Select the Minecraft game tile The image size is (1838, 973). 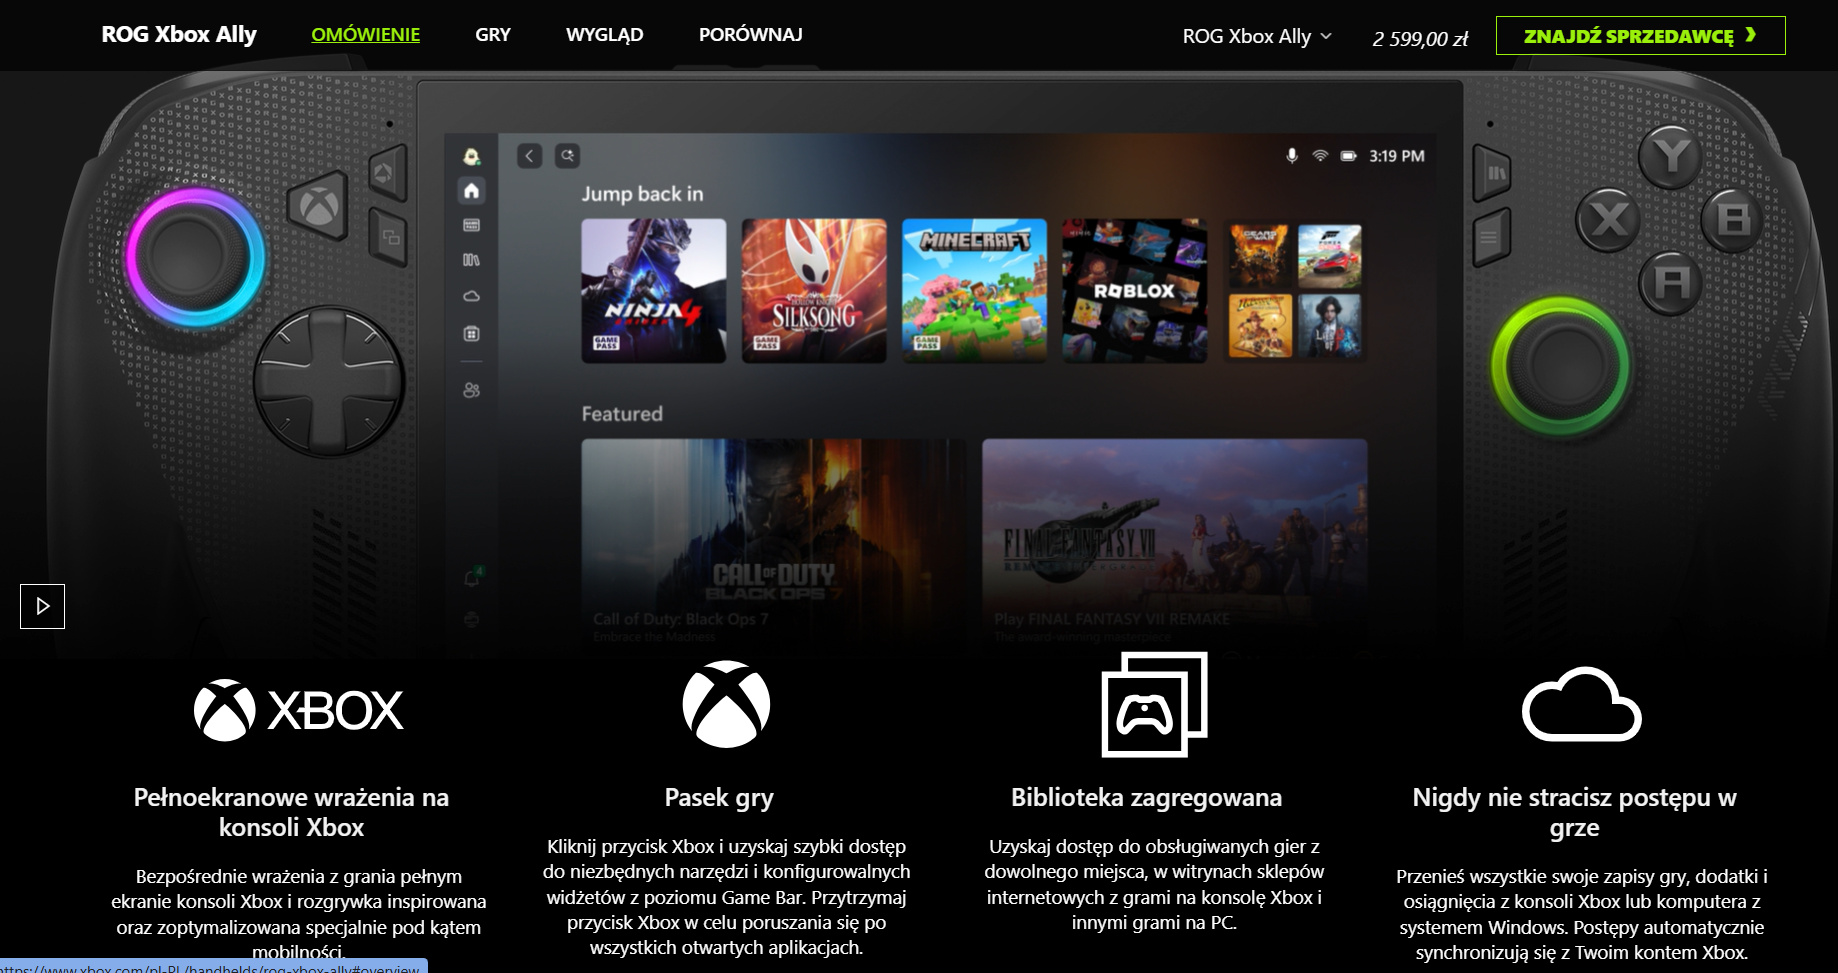pyautogui.click(x=974, y=290)
